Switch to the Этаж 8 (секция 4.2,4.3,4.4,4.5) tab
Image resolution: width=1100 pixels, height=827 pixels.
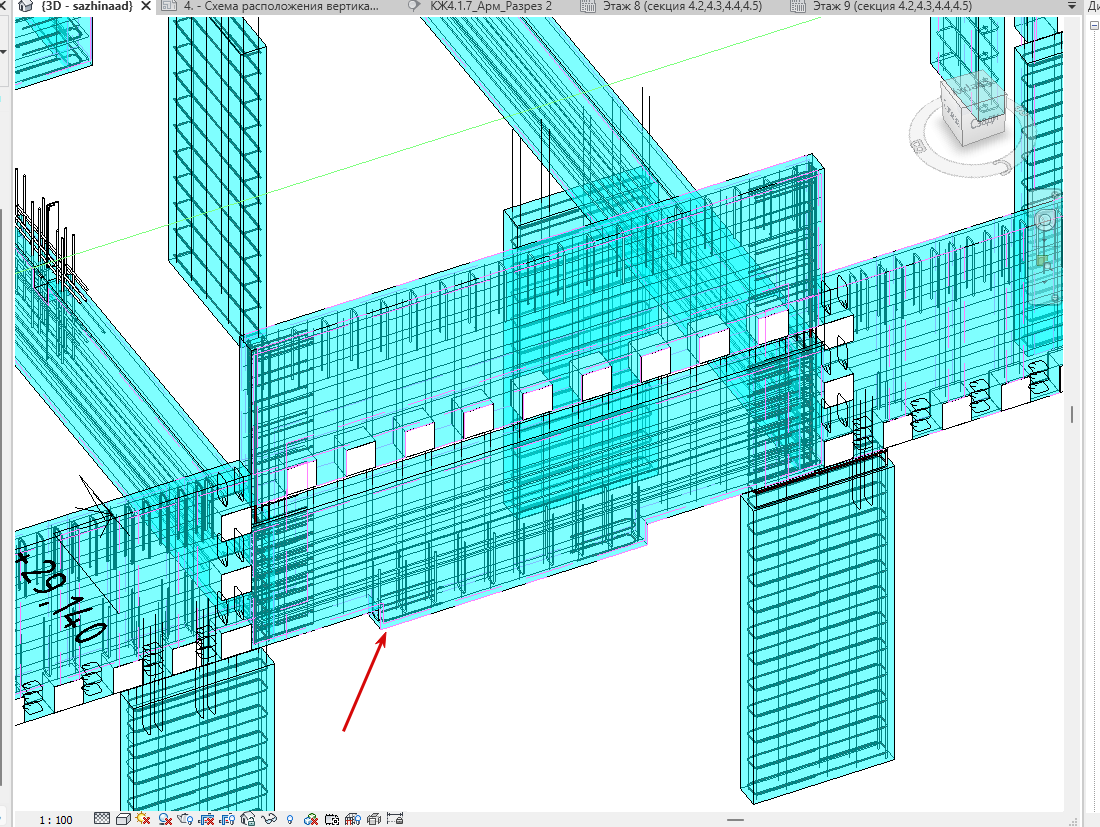[683, 6]
